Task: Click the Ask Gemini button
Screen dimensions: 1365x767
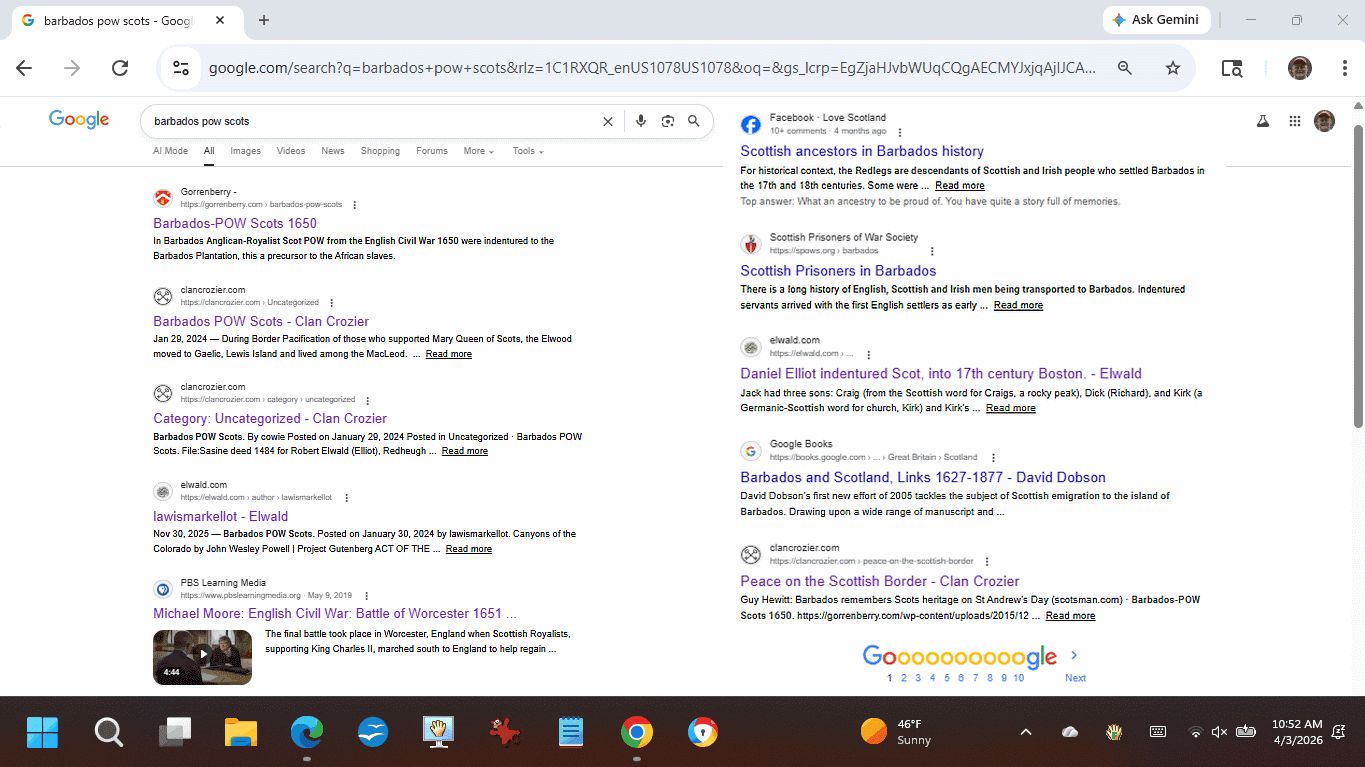Action: (x=1157, y=20)
